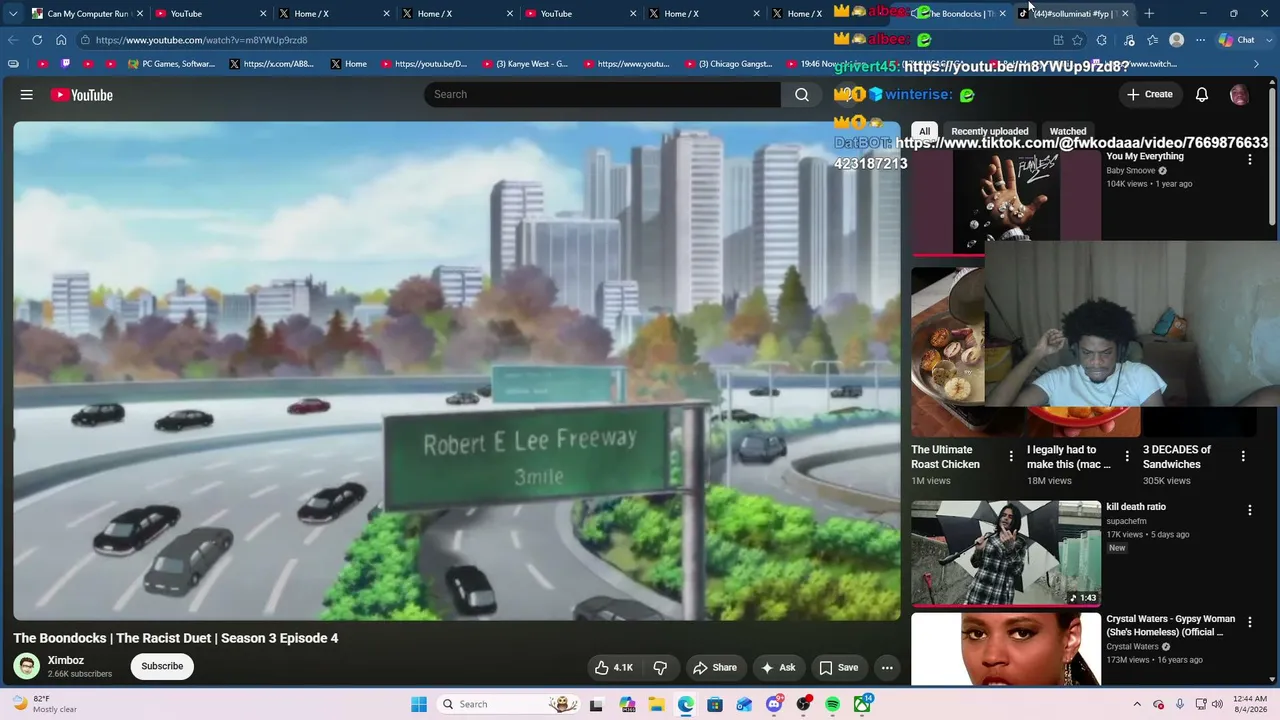Screen dimensions: 1280x720
Task: Open YouTube notifications bell
Action: click(1202, 94)
